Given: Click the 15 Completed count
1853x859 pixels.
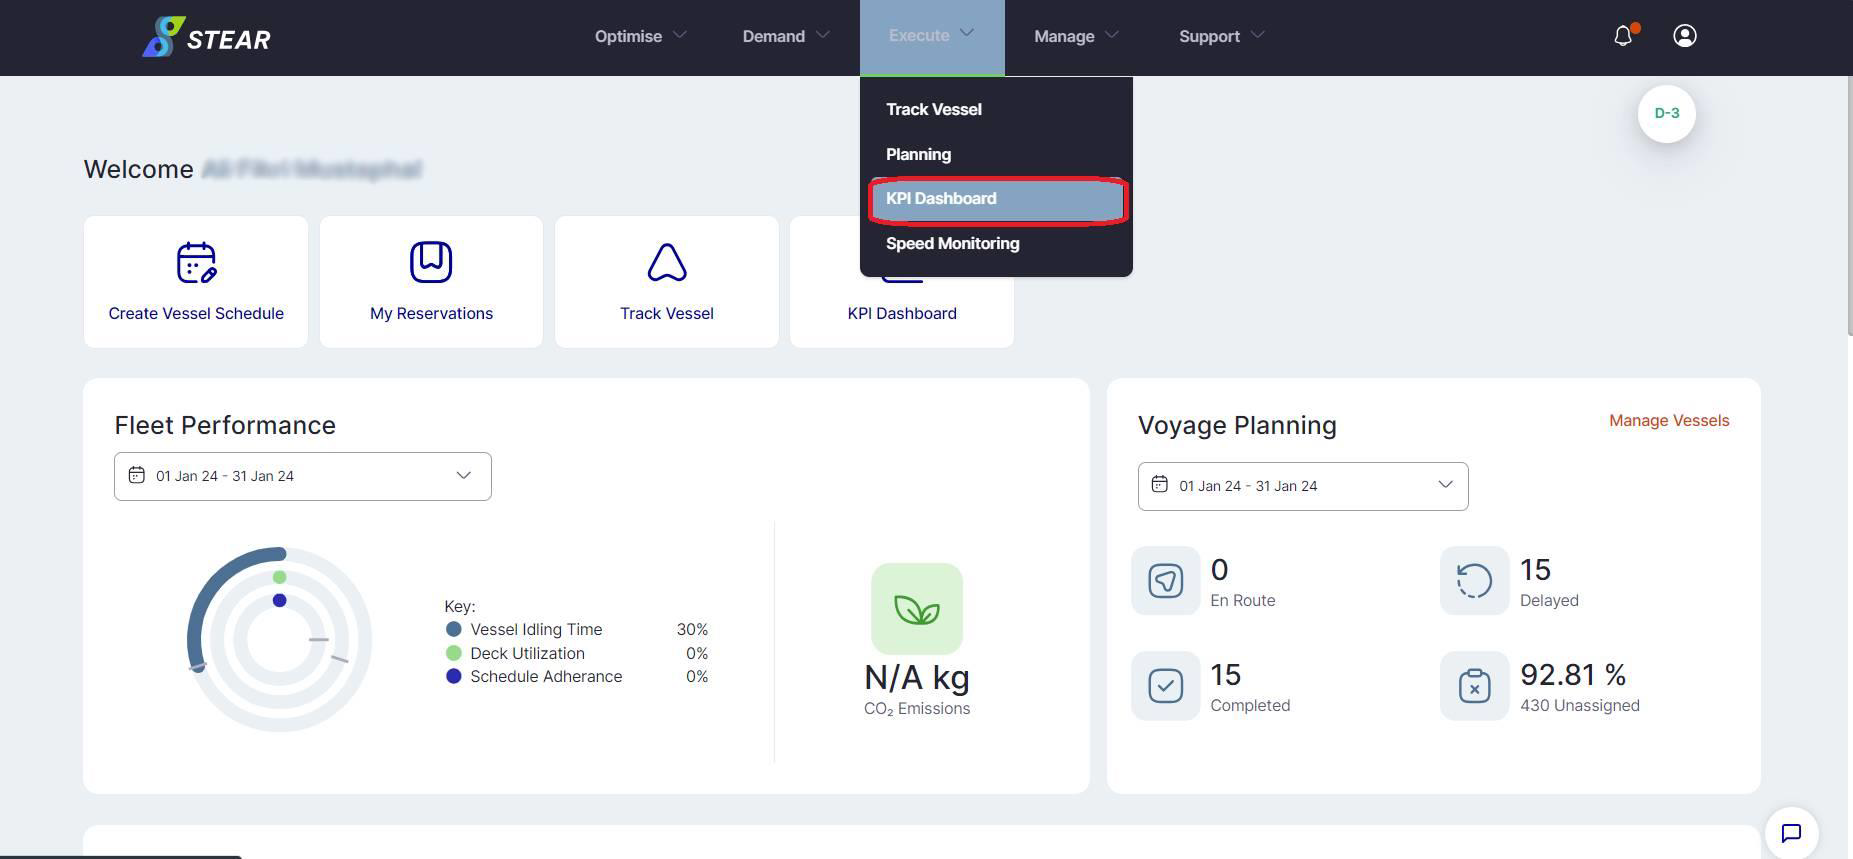Looking at the screenshot, I should [1225, 675].
